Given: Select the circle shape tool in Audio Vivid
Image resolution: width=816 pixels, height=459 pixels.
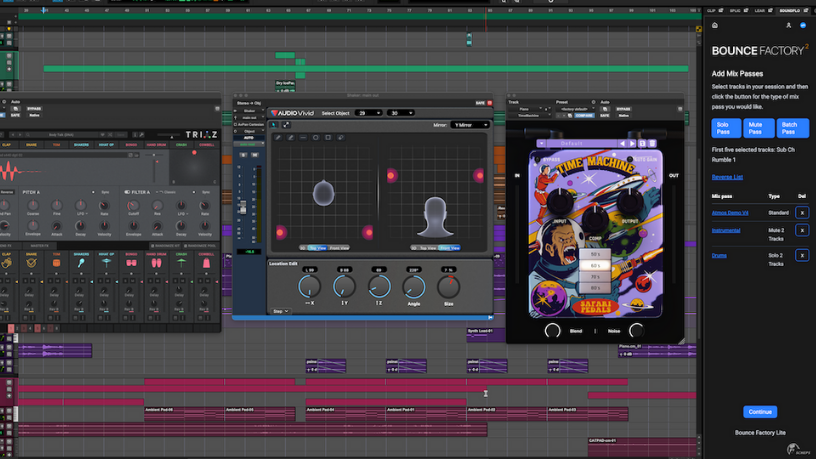Looking at the screenshot, I should click(315, 137).
